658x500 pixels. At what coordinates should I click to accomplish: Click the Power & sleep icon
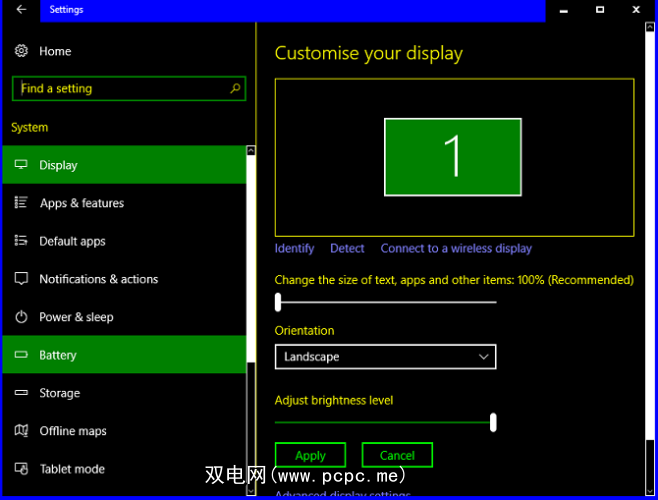(x=21, y=317)
